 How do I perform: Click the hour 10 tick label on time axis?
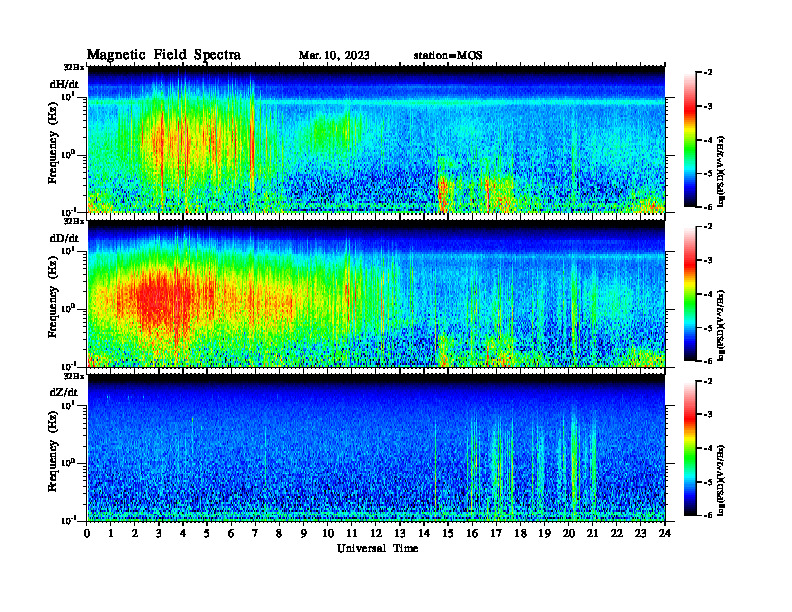click(328, 533)
